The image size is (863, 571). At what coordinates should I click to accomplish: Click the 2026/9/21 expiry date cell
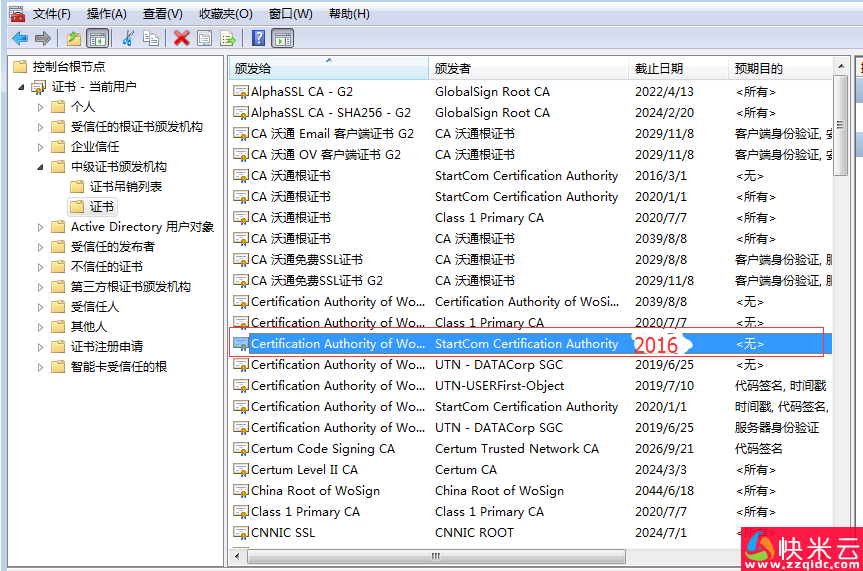click(x=664, y=449)
